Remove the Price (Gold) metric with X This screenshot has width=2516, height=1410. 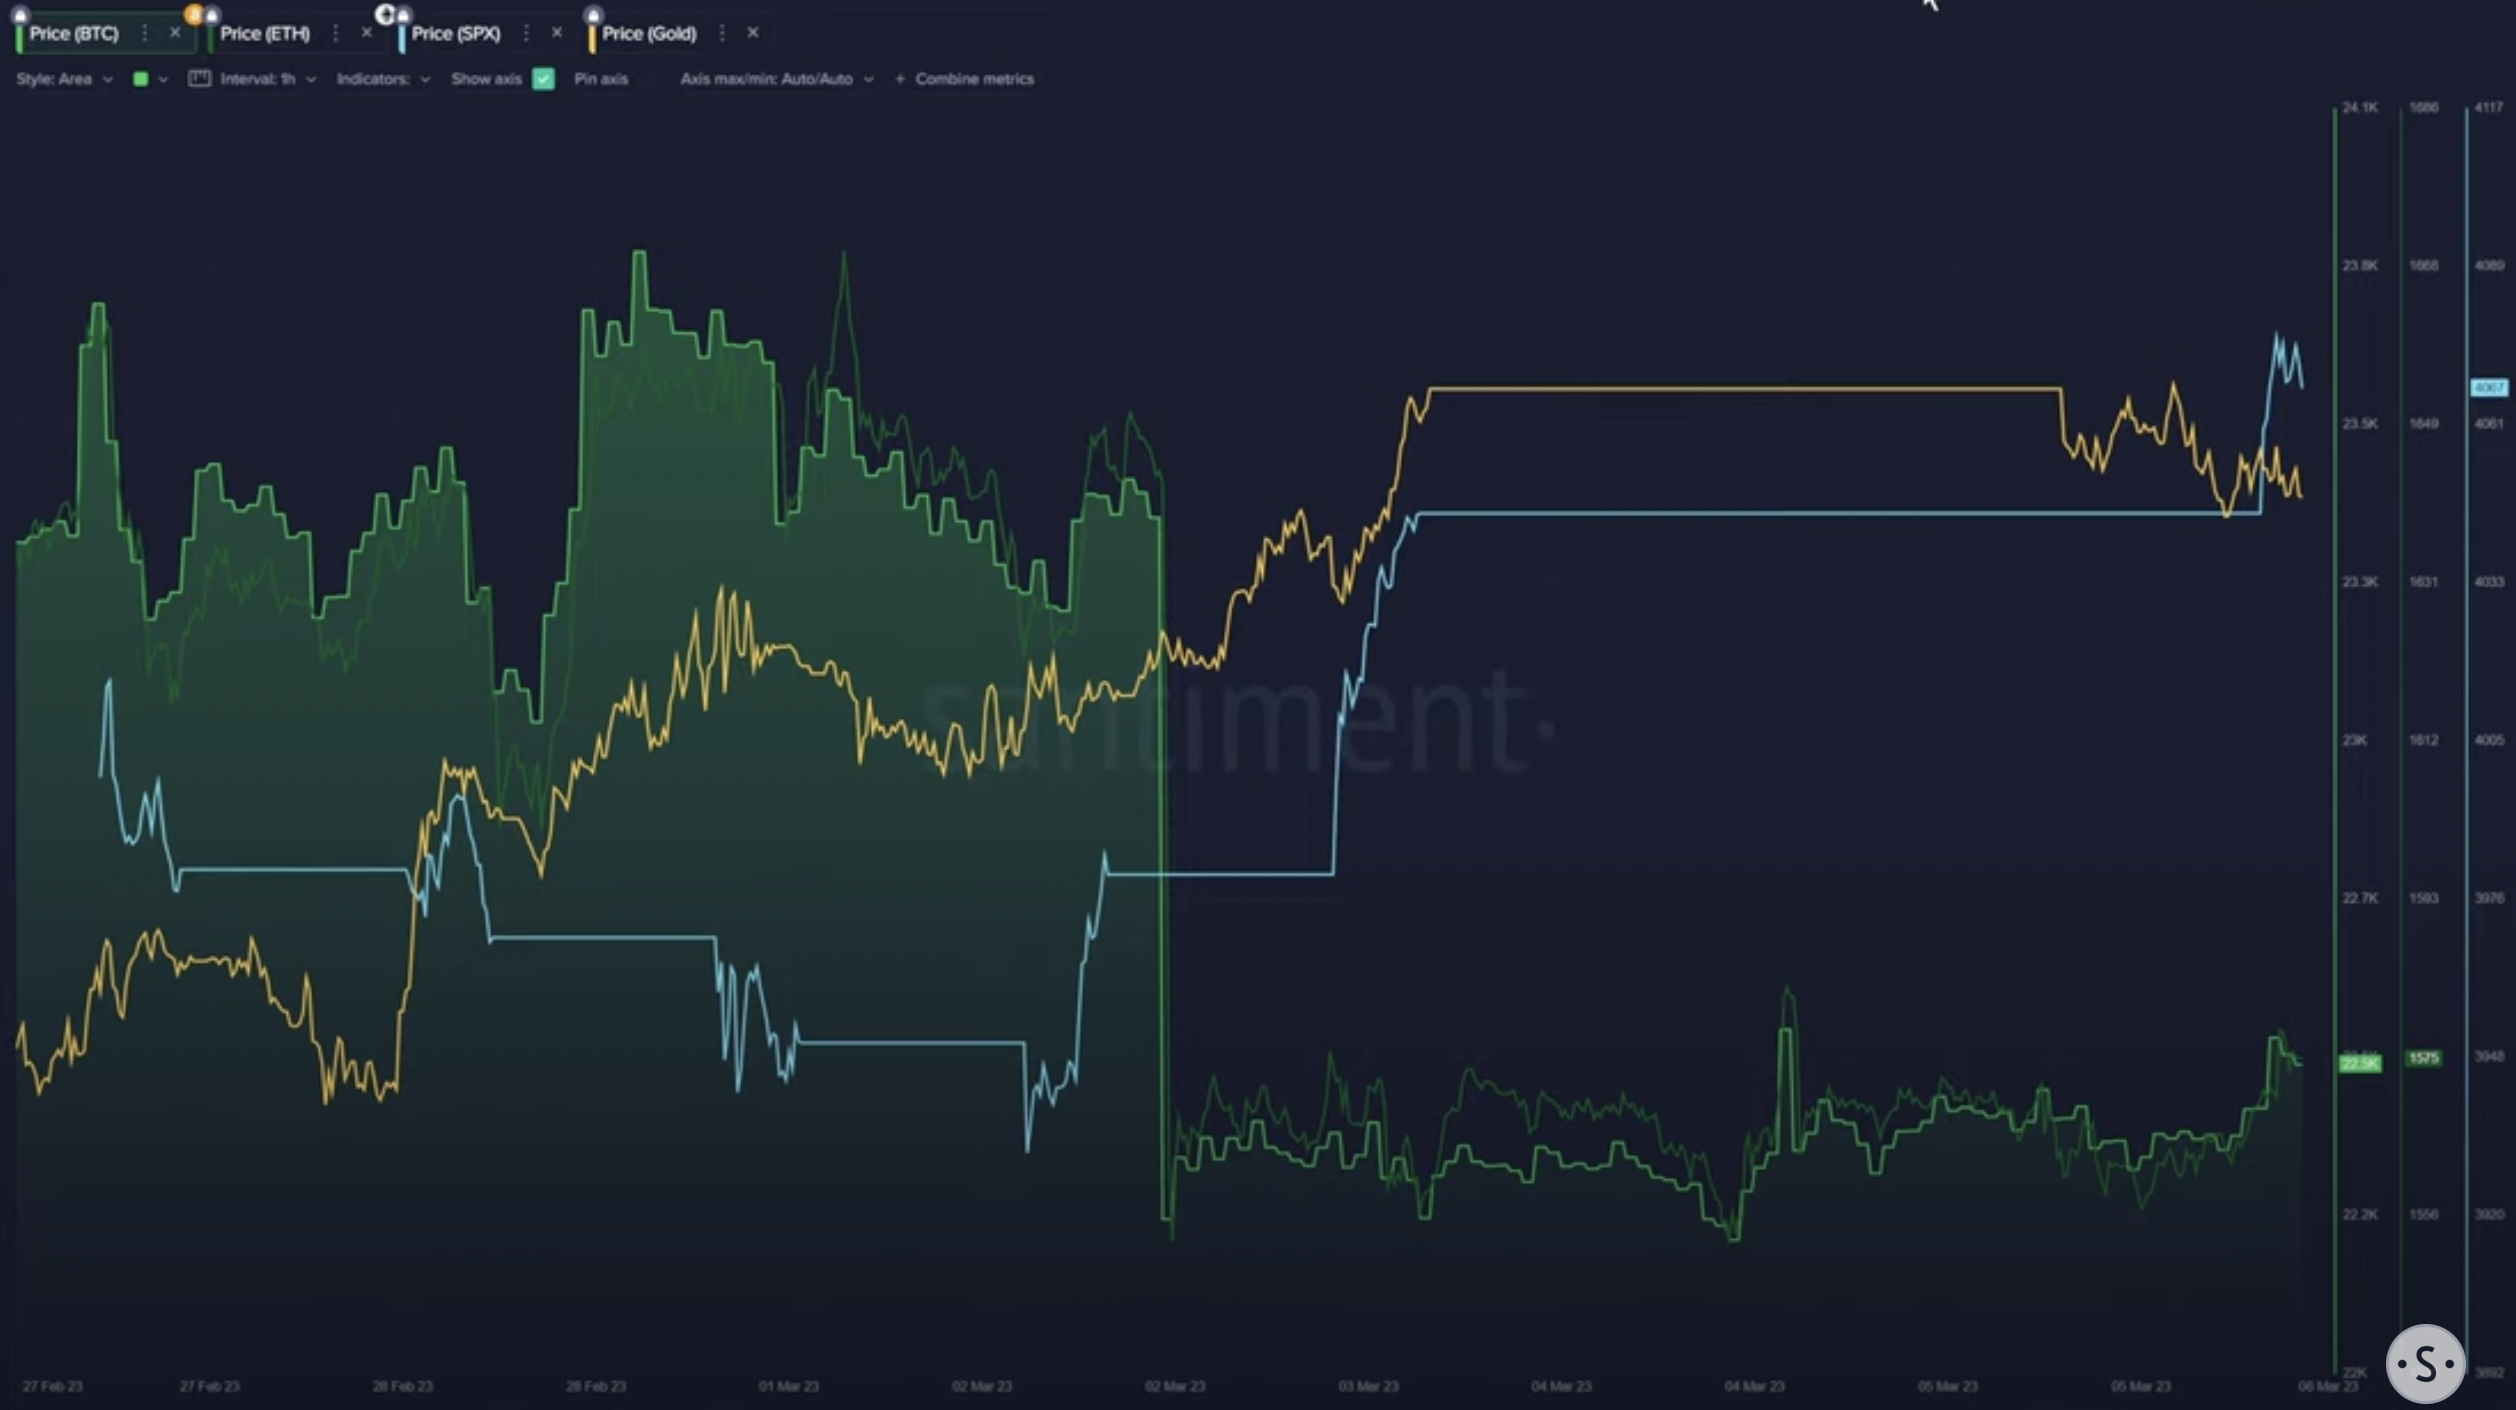(x=753, y=33)
